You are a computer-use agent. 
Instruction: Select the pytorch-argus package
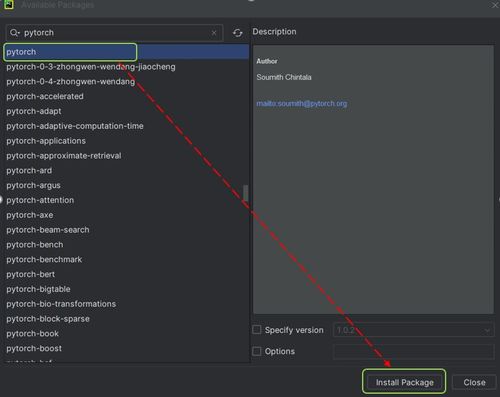pyautogui.click(x=126, y=185)
